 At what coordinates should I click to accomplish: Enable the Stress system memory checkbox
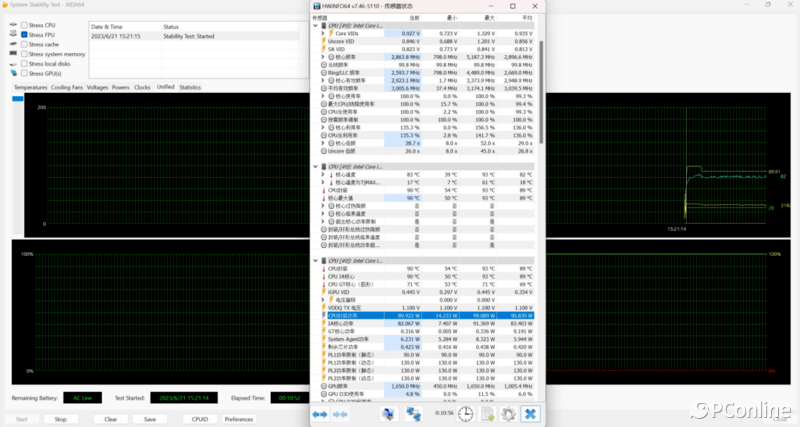[24, 54]
